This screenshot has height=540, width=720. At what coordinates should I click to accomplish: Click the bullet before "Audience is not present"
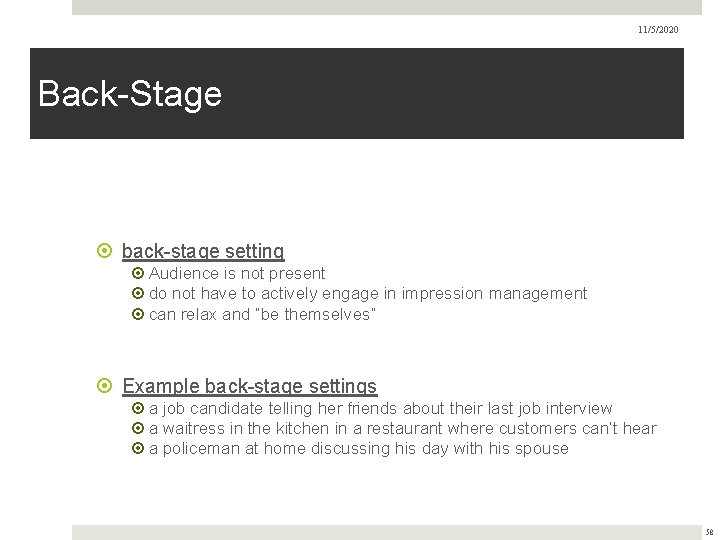pyautogui.click(x=138, y=274)
